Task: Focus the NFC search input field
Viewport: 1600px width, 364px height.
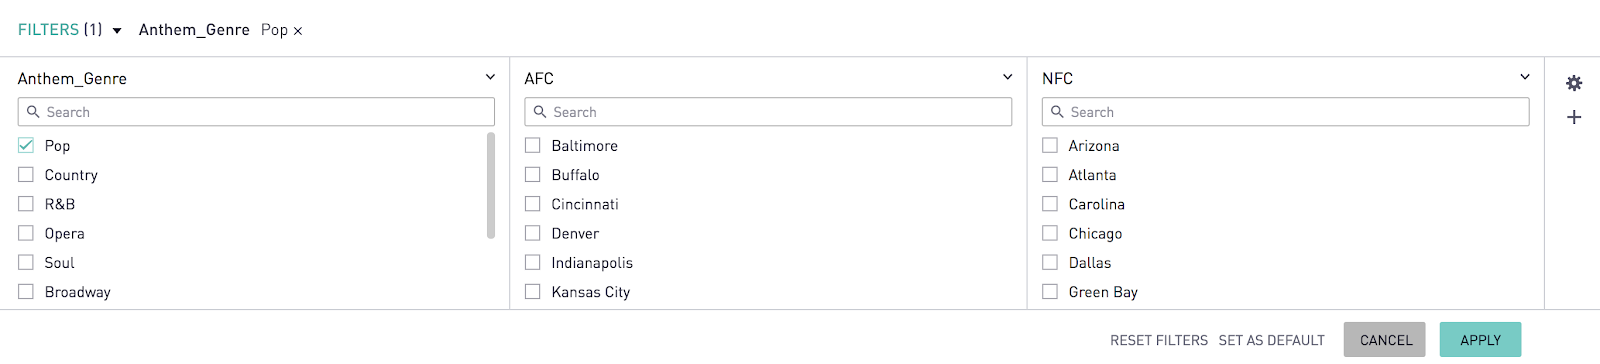Action: (x=1285, y=112)
